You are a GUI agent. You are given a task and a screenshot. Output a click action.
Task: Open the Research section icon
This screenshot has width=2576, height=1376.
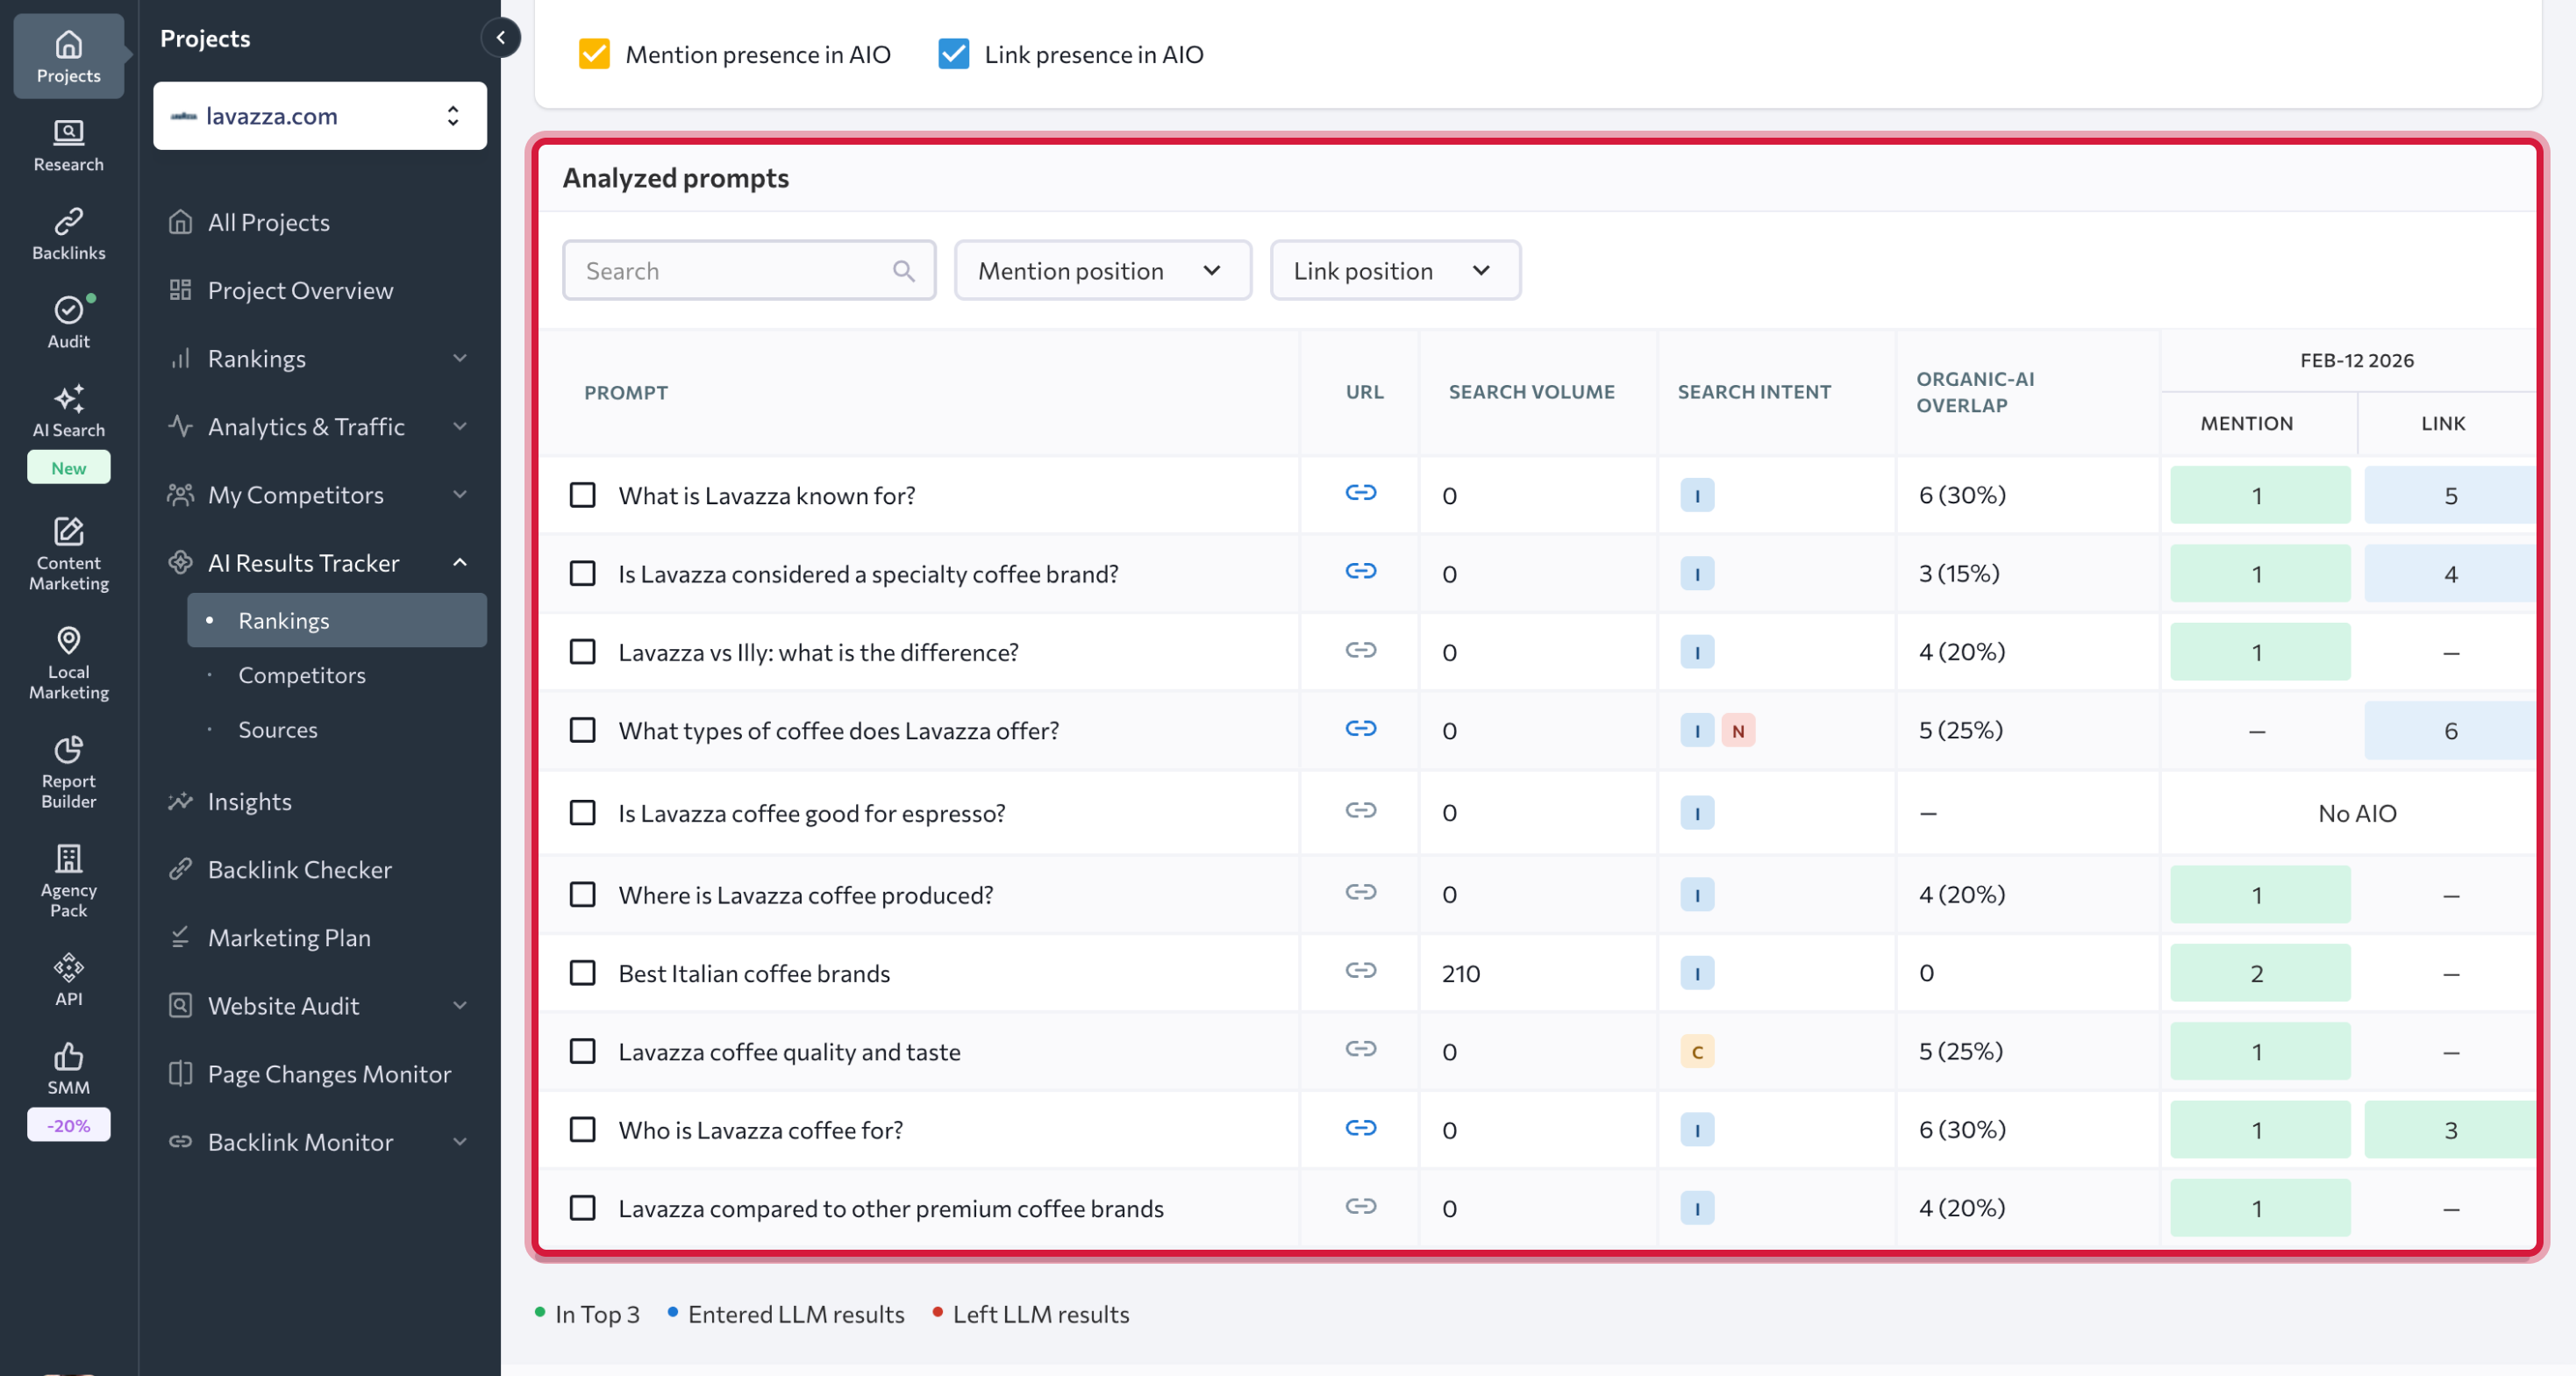coord(68,145)
